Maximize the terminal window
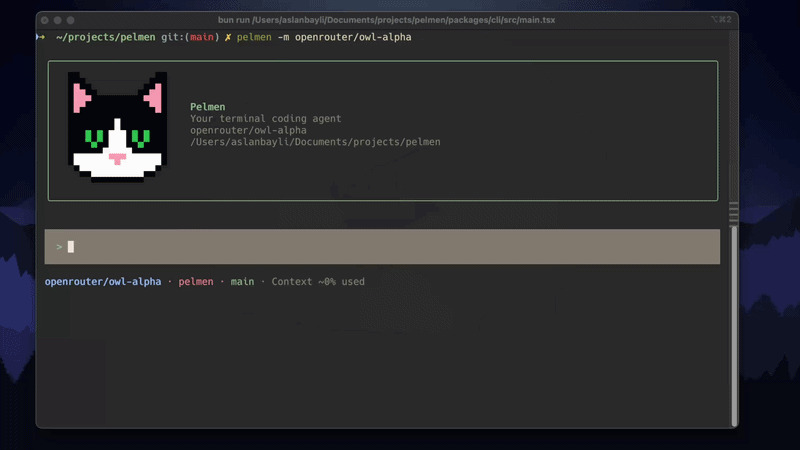This screenshot has width=800, height=450. (x=70, y=20)
